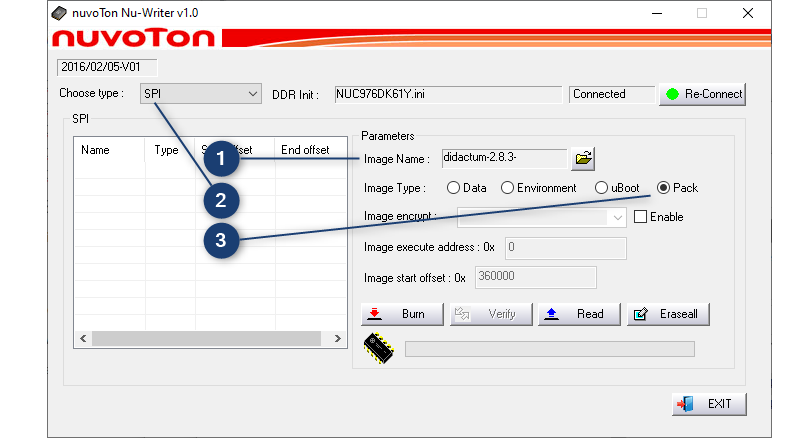Viewport: 800px width, 438px height.
Task: Click the Nu-Writer title bar app icon
Action: tap(59, 13)
